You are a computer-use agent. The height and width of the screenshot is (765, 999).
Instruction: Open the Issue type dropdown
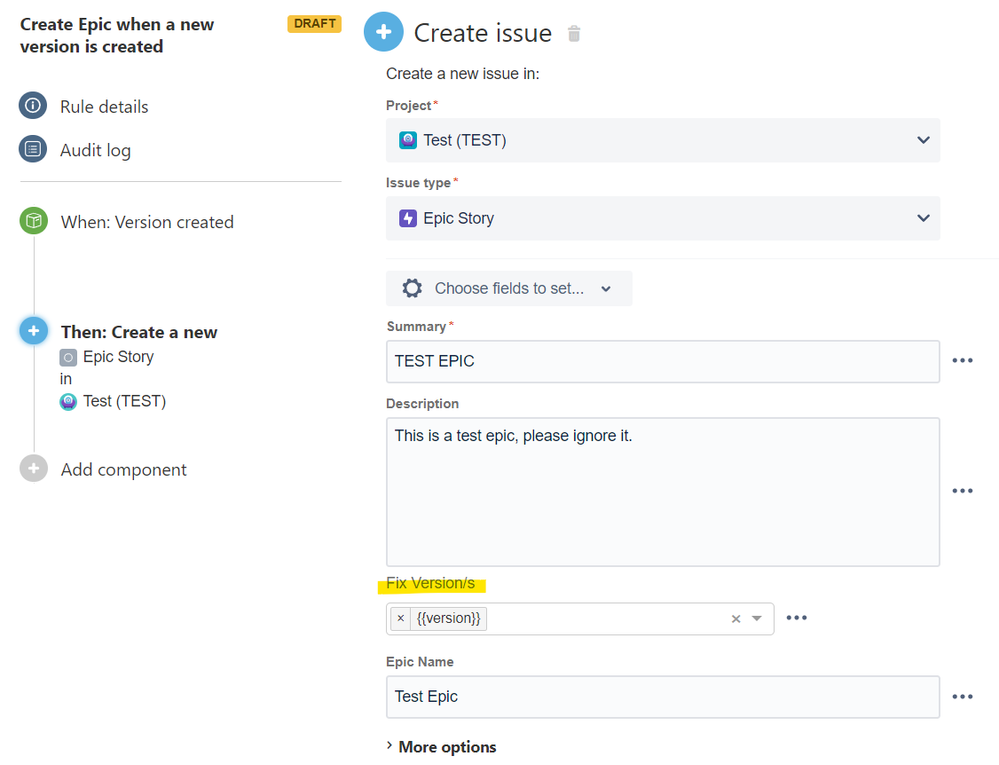[663, 218]
